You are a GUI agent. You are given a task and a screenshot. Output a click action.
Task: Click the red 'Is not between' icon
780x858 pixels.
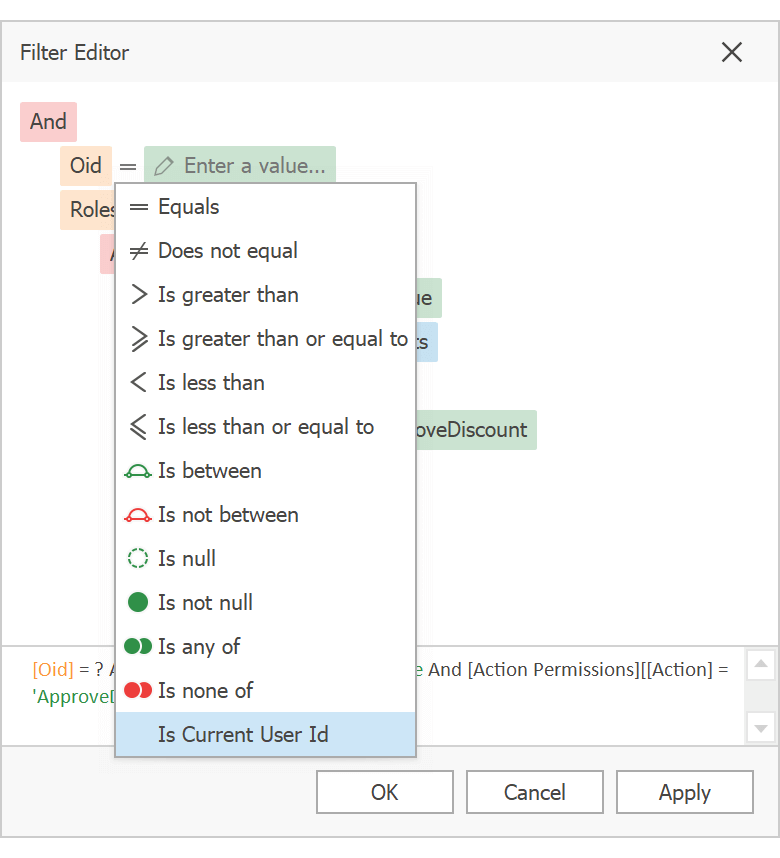click(x=136, y=514)
